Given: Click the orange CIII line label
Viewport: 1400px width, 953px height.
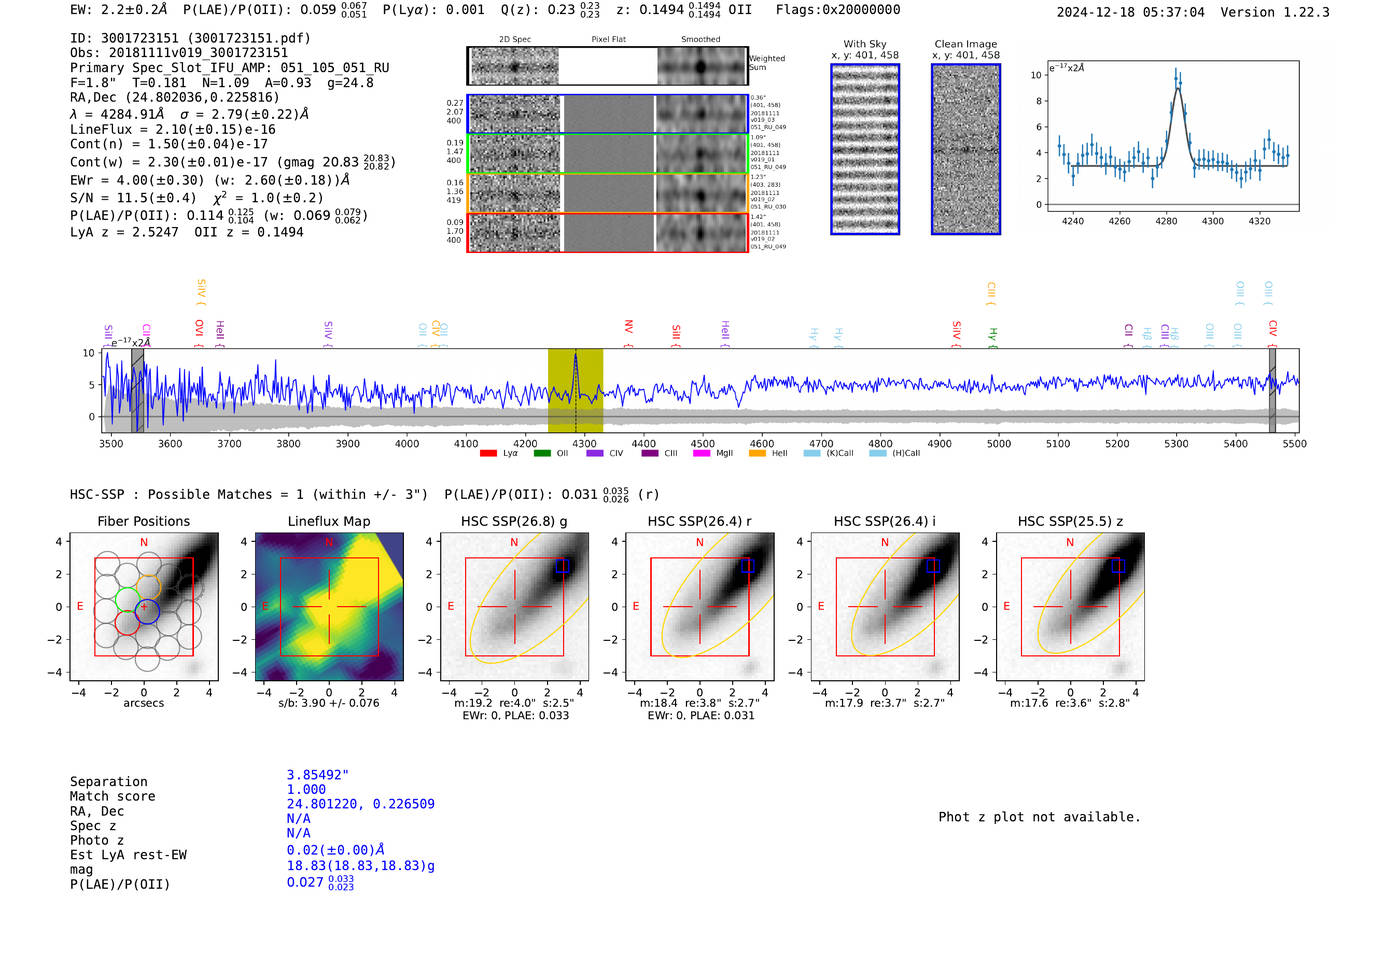Looking at the screenshot, I should [991, 293].
